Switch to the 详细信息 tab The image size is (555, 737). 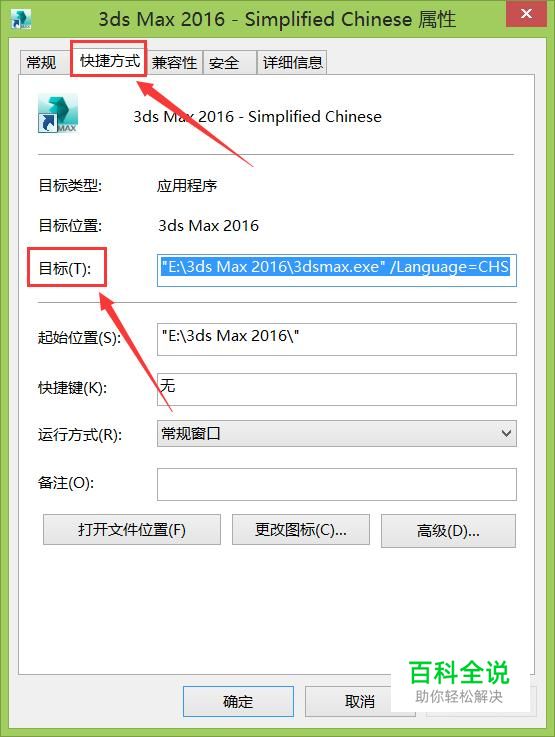click(292, 63)
